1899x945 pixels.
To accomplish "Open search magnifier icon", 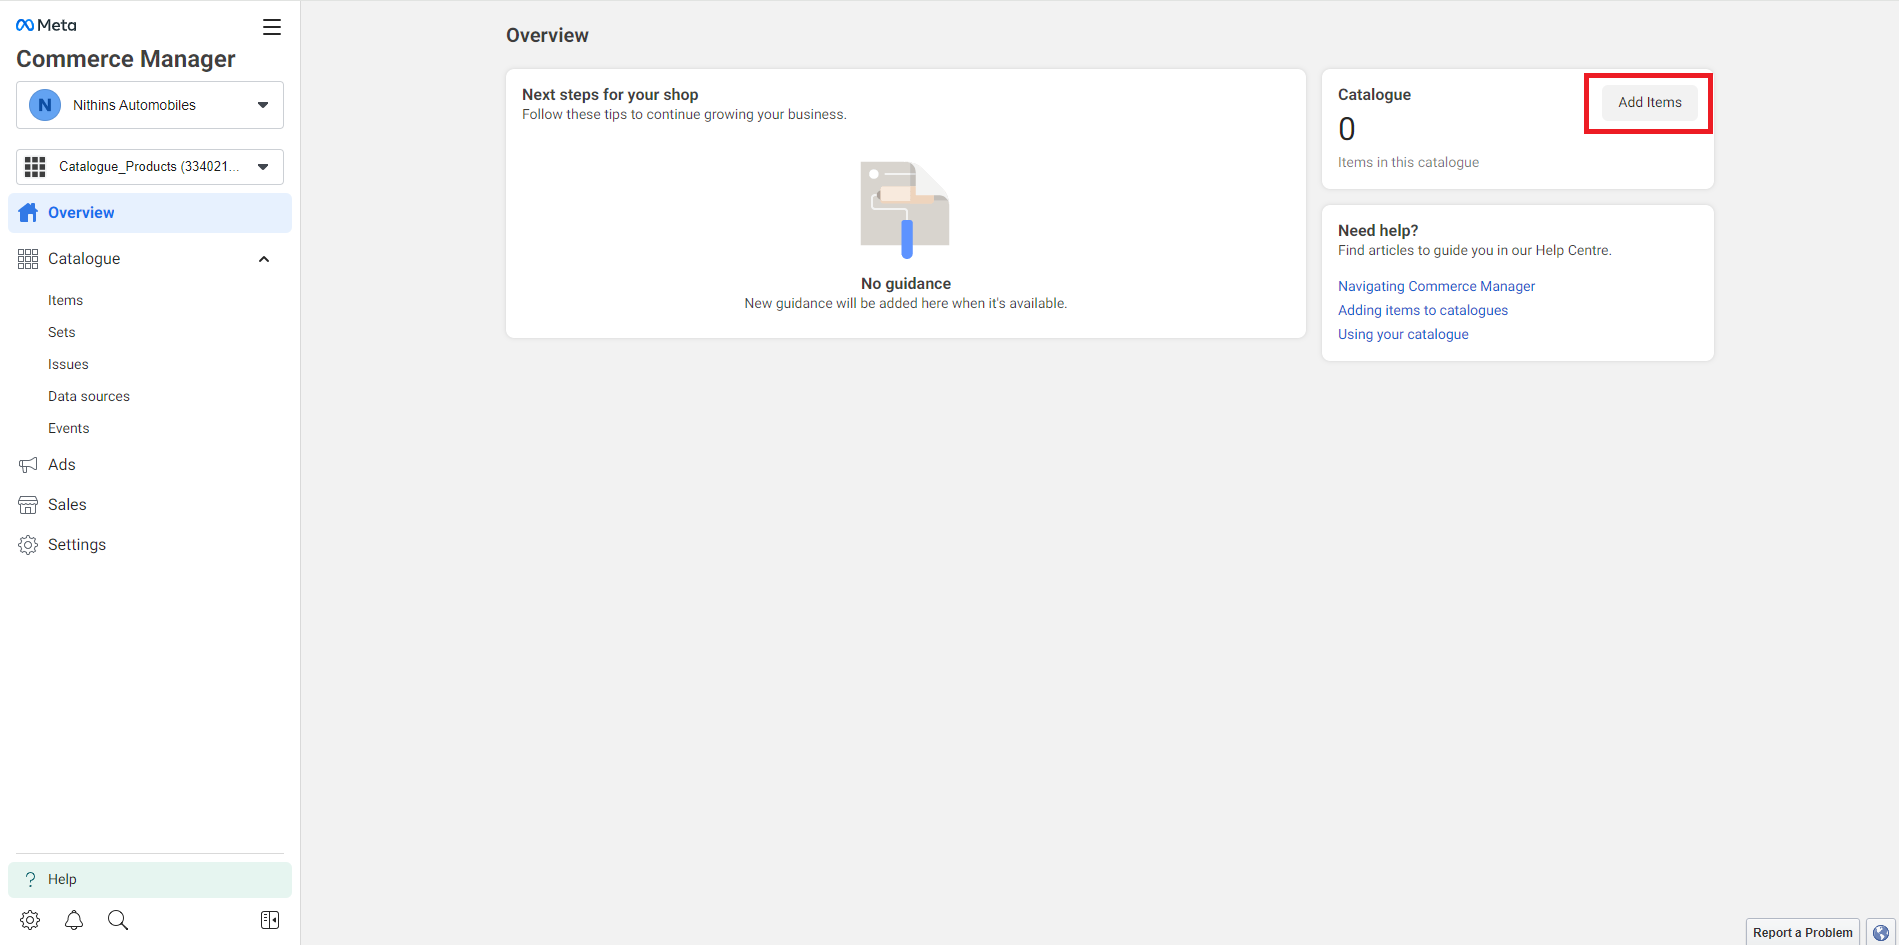I will pos(118,920).
